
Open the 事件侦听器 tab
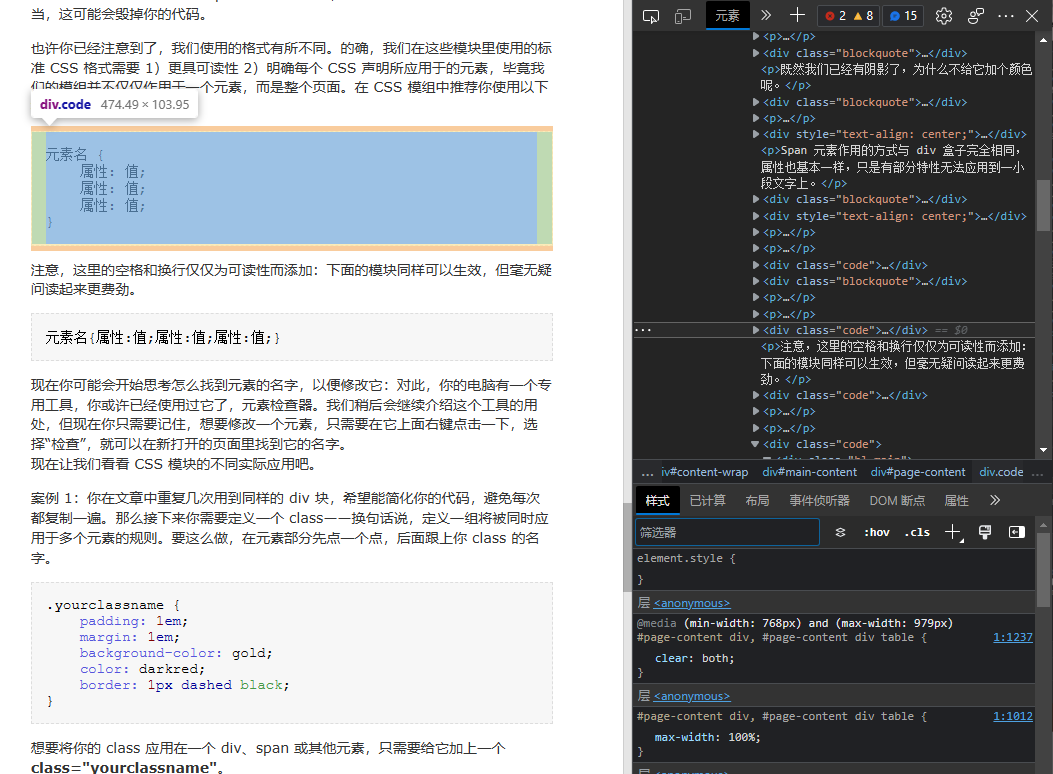click(819, 500)
